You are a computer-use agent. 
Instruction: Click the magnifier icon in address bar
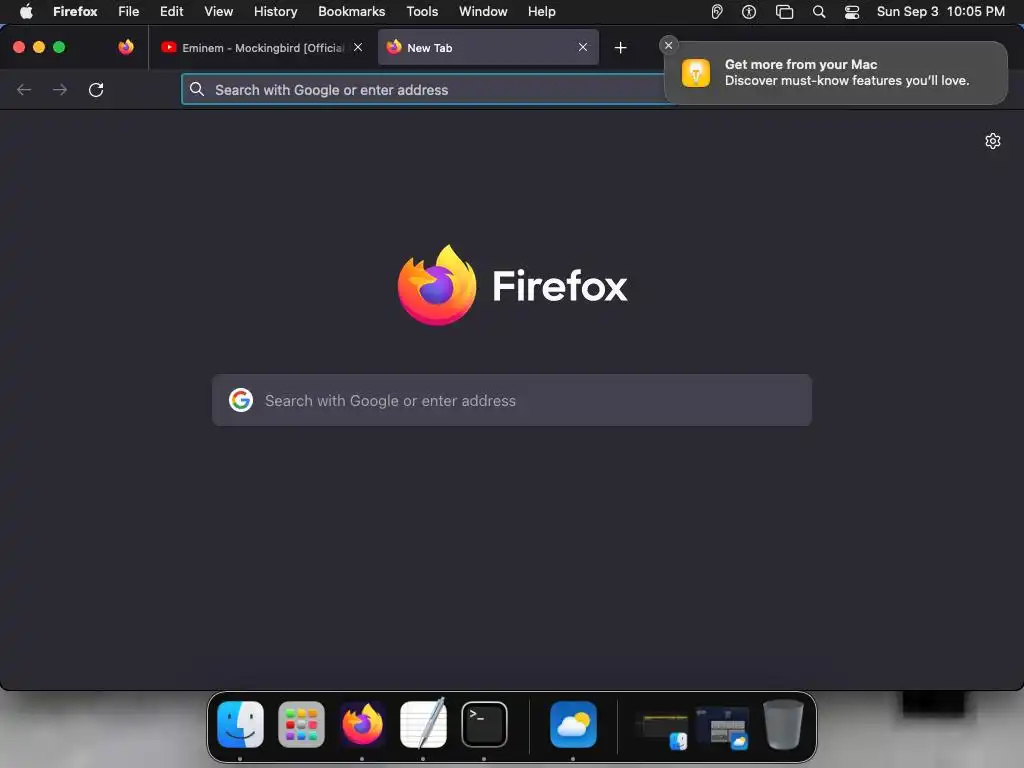coord(197,89)
